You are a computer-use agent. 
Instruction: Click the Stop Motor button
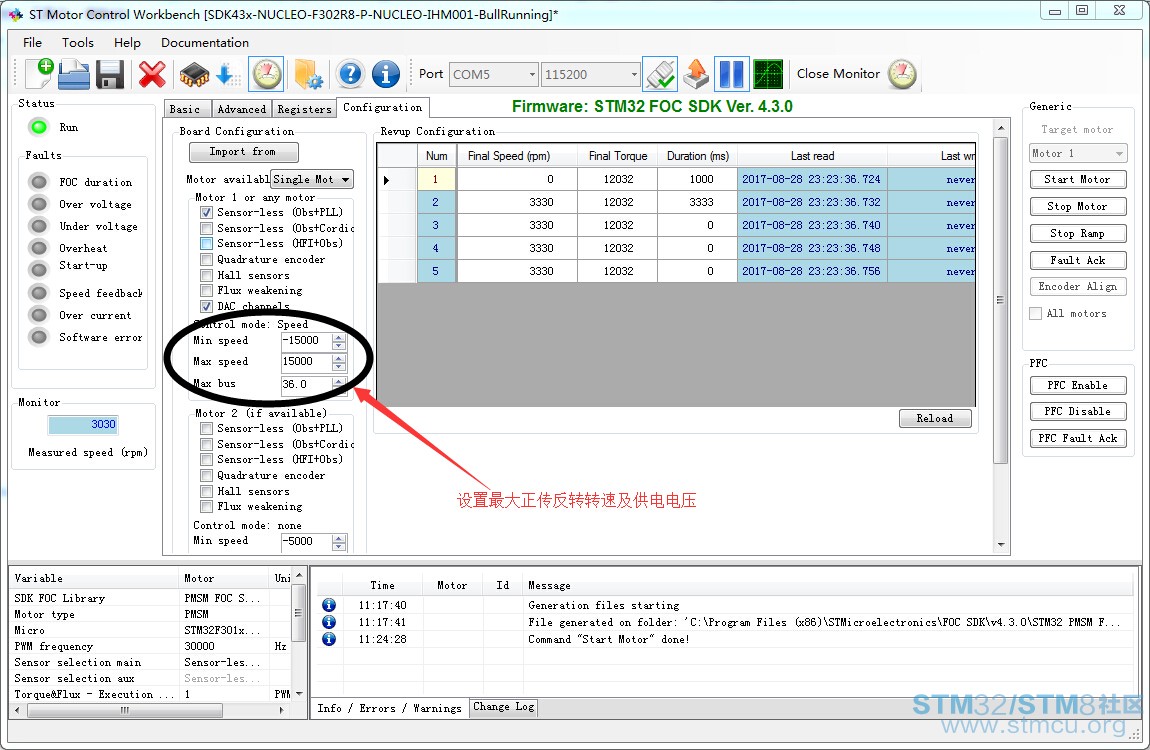coord(1077,206)
